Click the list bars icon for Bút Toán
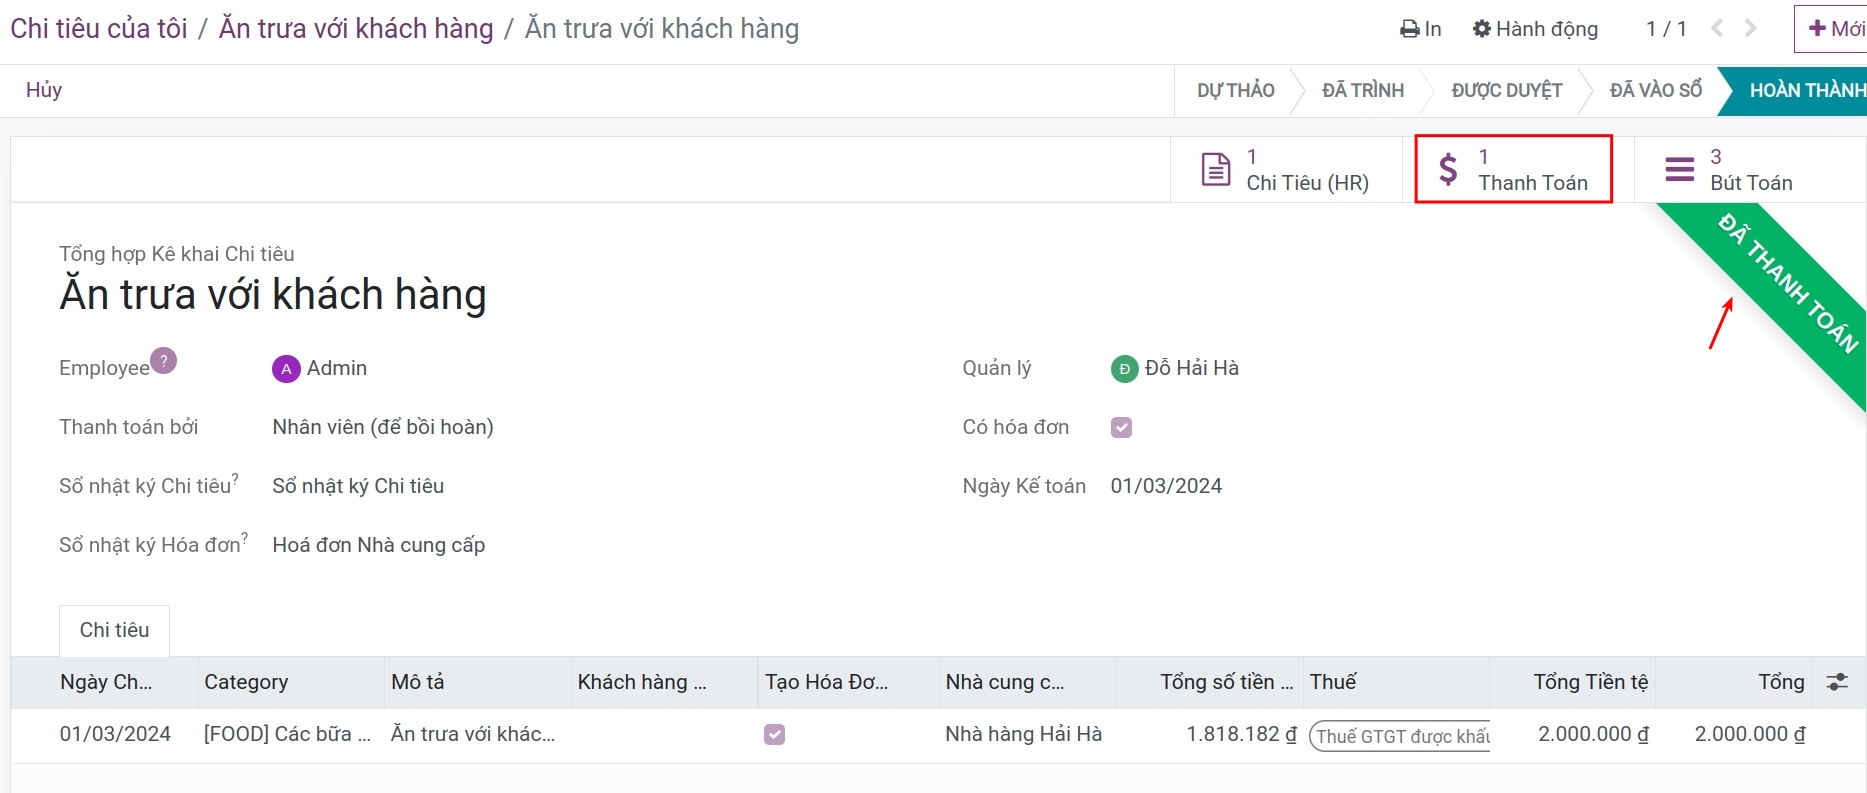 [1680, 170]
